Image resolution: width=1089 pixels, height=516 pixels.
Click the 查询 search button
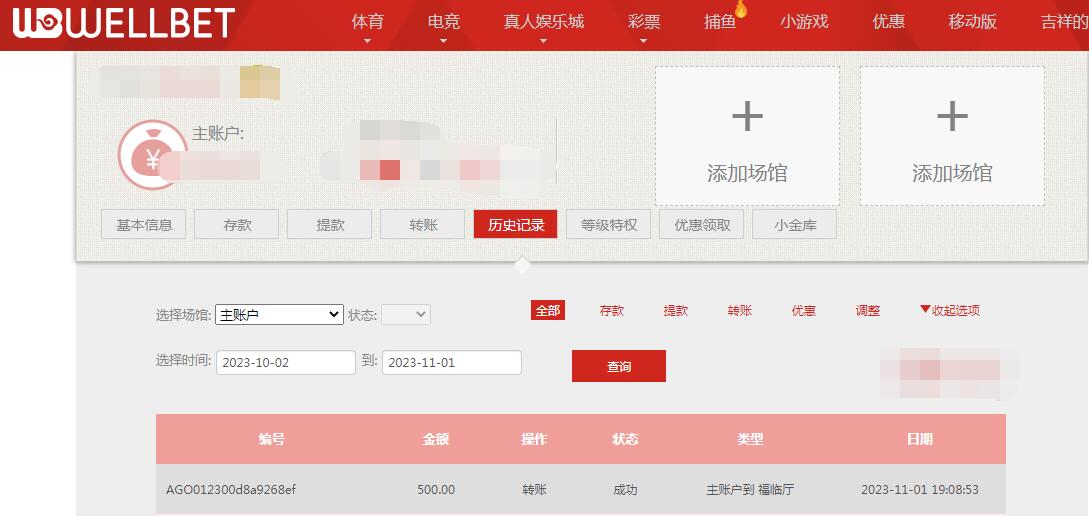[619, 366]
